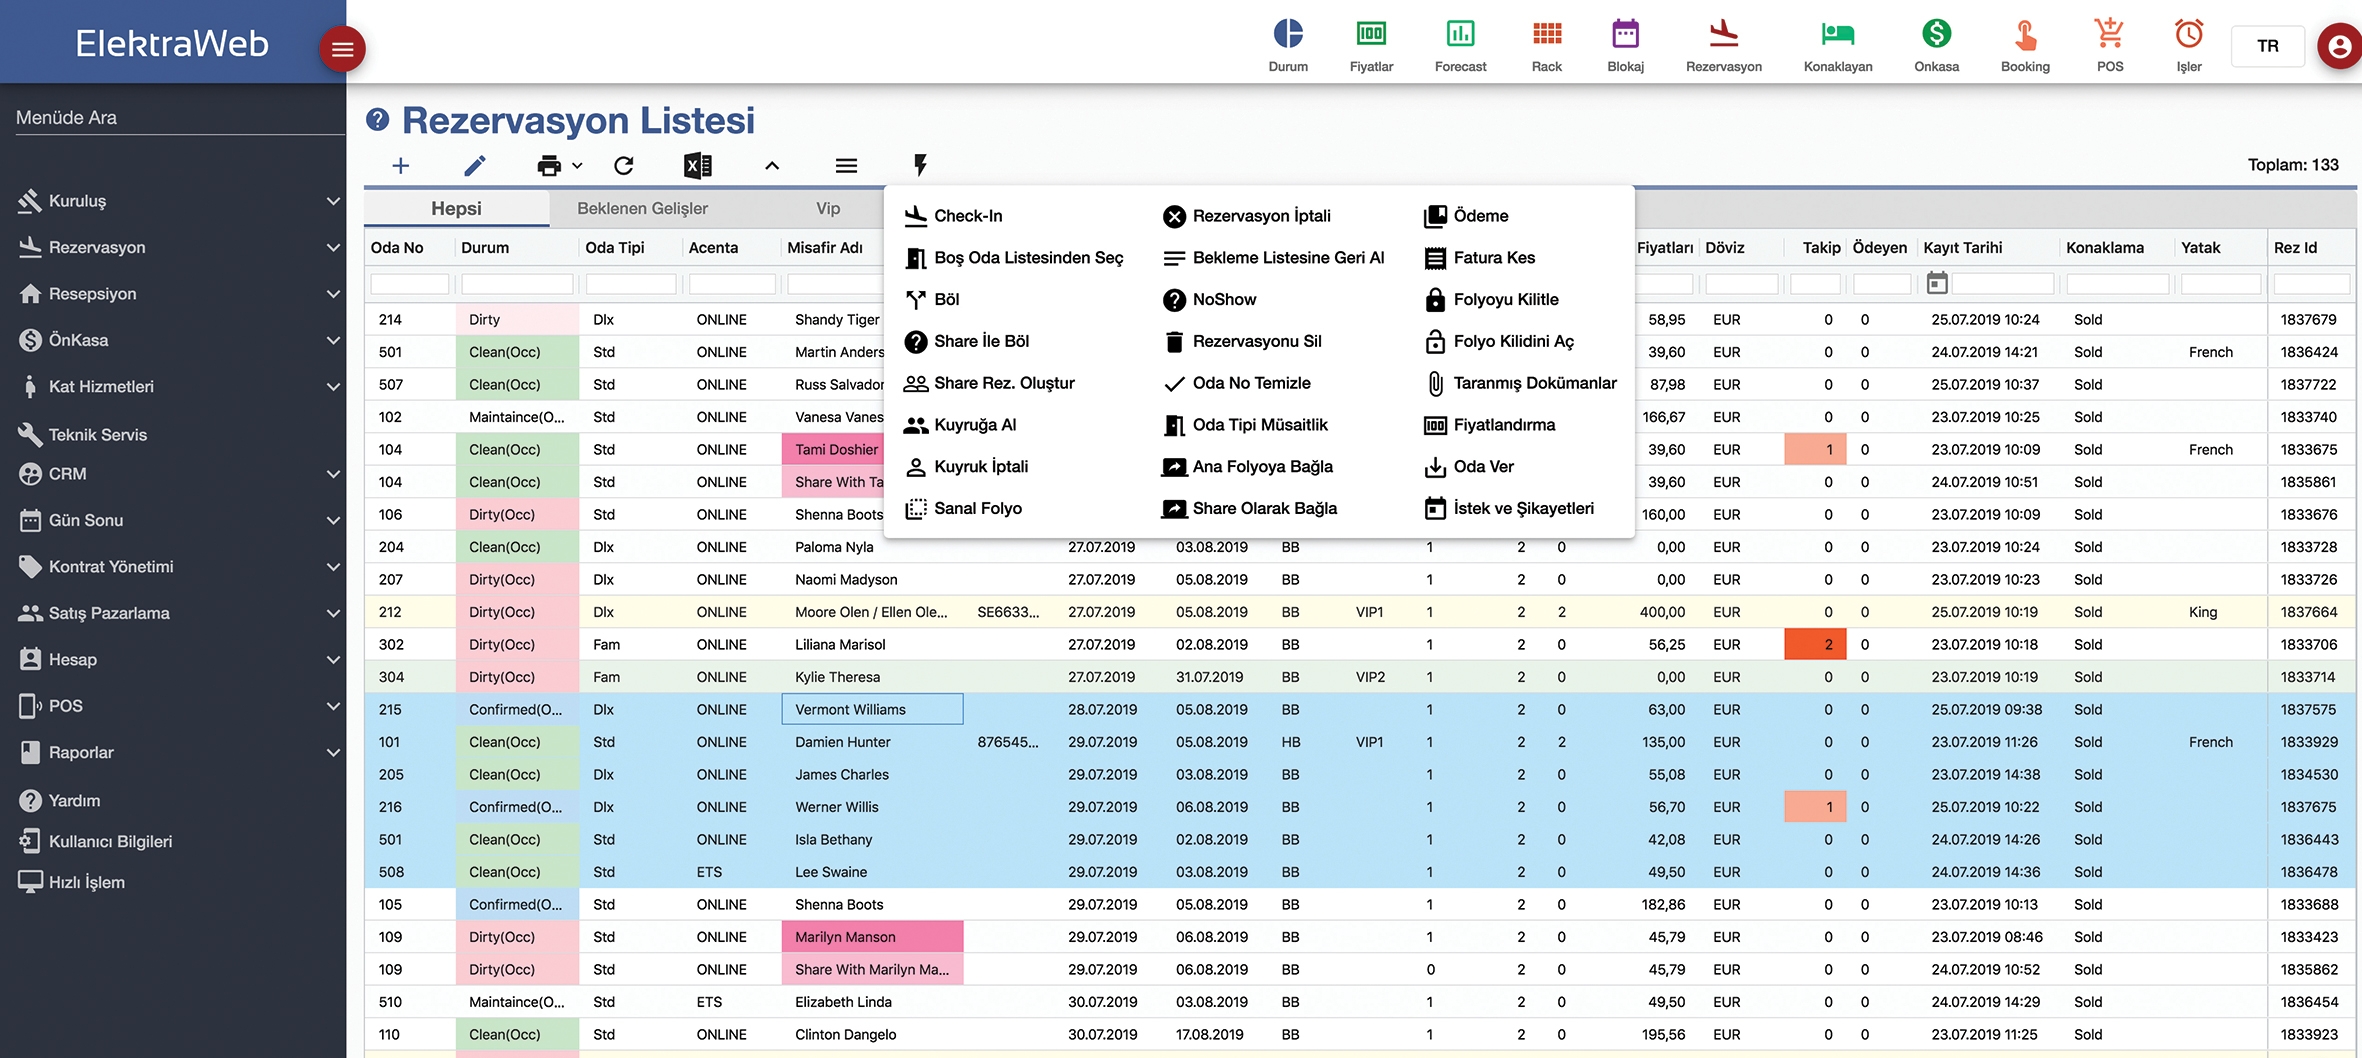Open Kayıt Tarihi calendar date filter

1936,284
